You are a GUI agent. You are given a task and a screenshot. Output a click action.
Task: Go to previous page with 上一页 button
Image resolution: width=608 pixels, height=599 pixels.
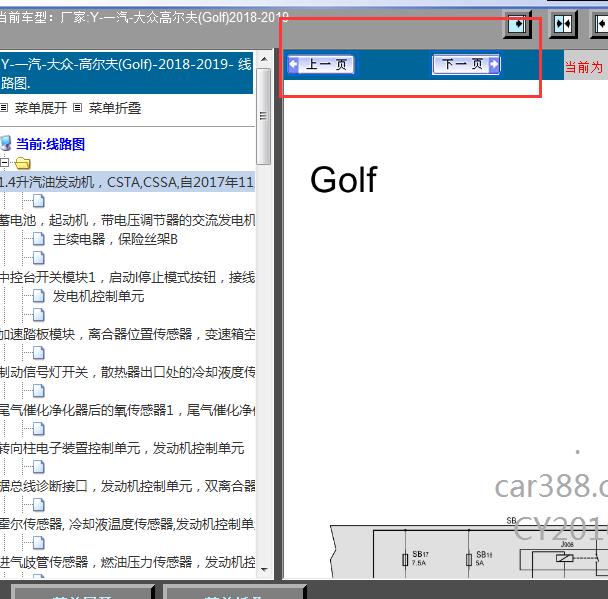tap(321, 64)
